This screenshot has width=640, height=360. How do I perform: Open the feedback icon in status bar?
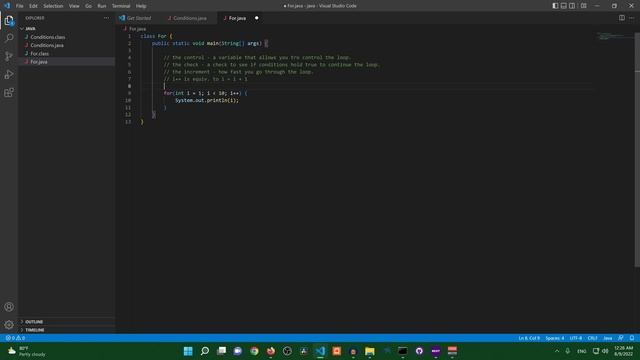[x=621, y=338]
